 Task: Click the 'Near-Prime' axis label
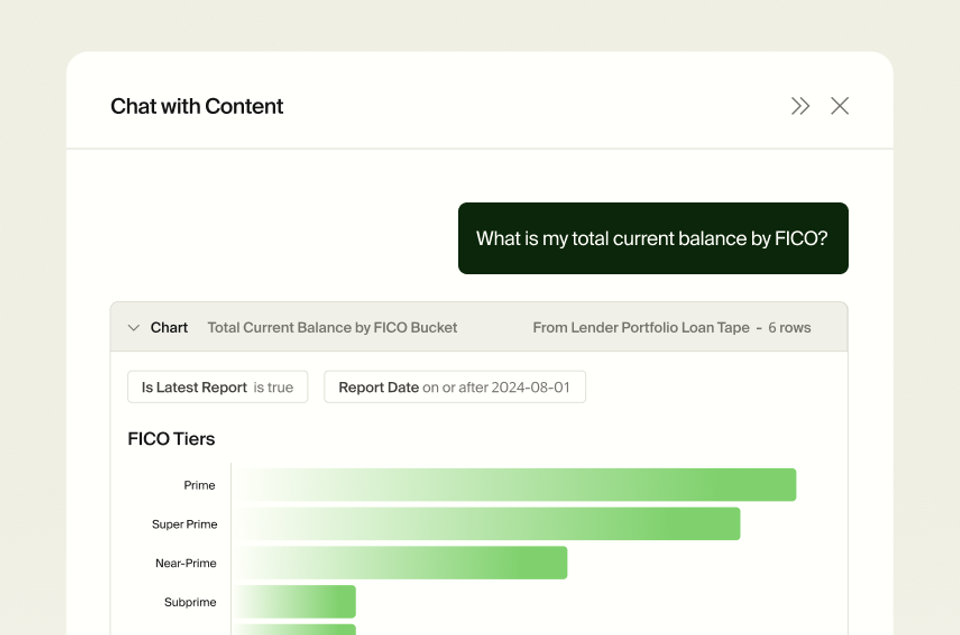click(186, 563)
